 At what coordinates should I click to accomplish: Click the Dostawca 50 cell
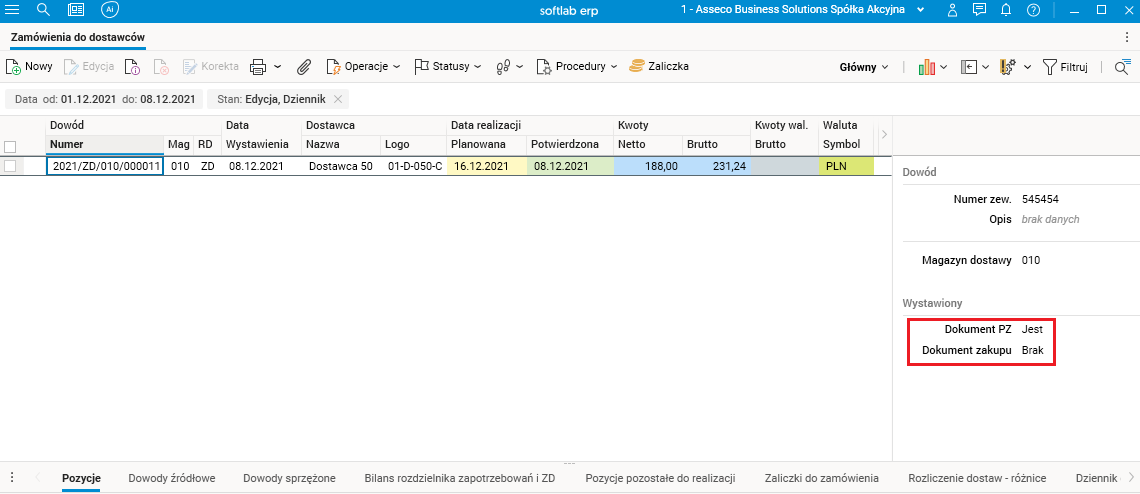pyautogui.click(x=341, y=166)
